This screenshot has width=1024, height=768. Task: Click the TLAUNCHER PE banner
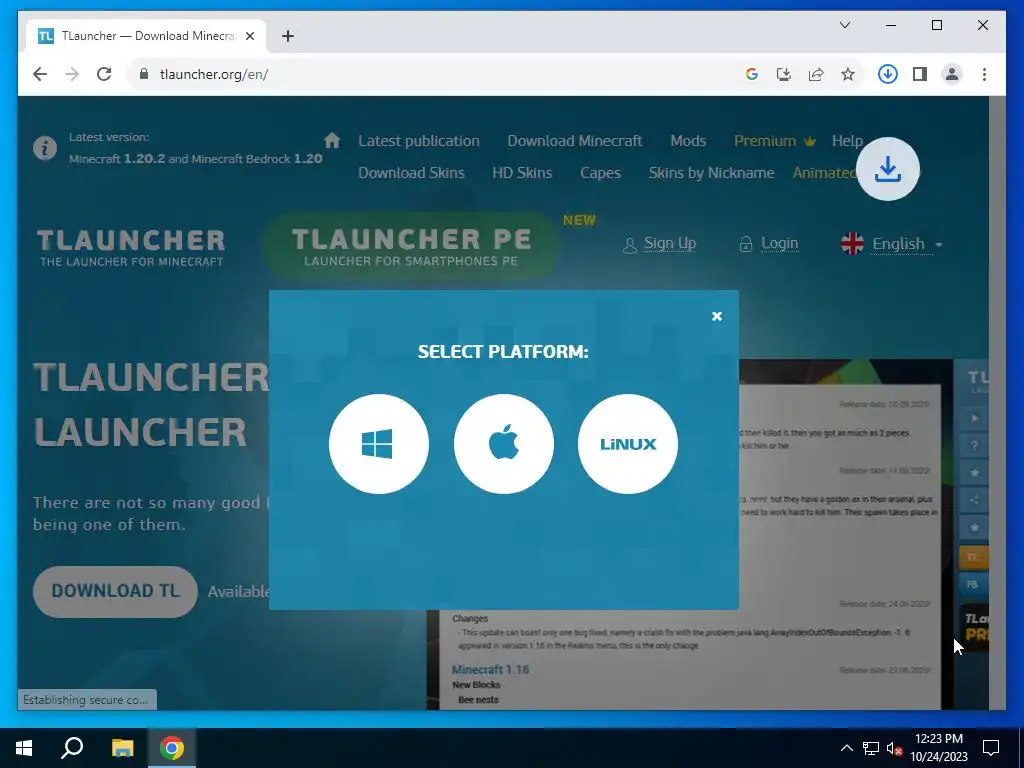[411, 246]
